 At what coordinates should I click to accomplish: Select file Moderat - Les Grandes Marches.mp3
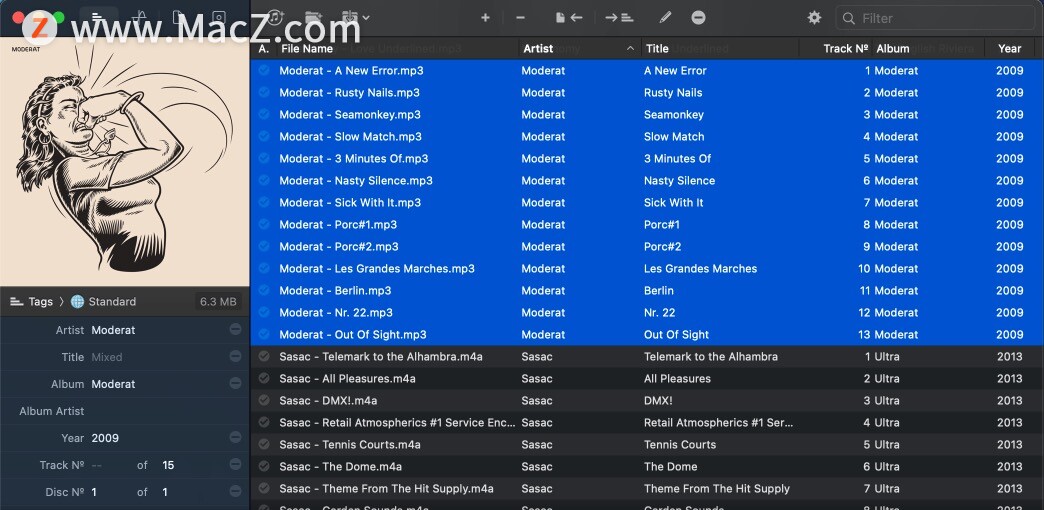coord(377,268)
